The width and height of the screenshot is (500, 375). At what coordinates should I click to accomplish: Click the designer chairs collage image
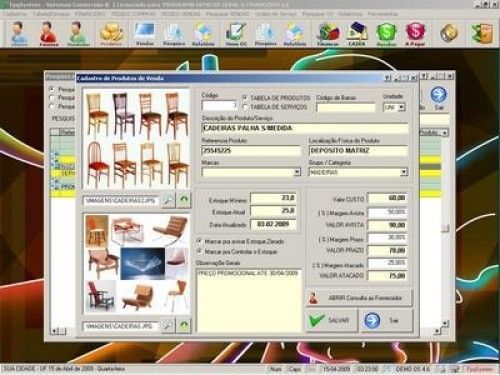pyautogui.click(x=137, y=264)
